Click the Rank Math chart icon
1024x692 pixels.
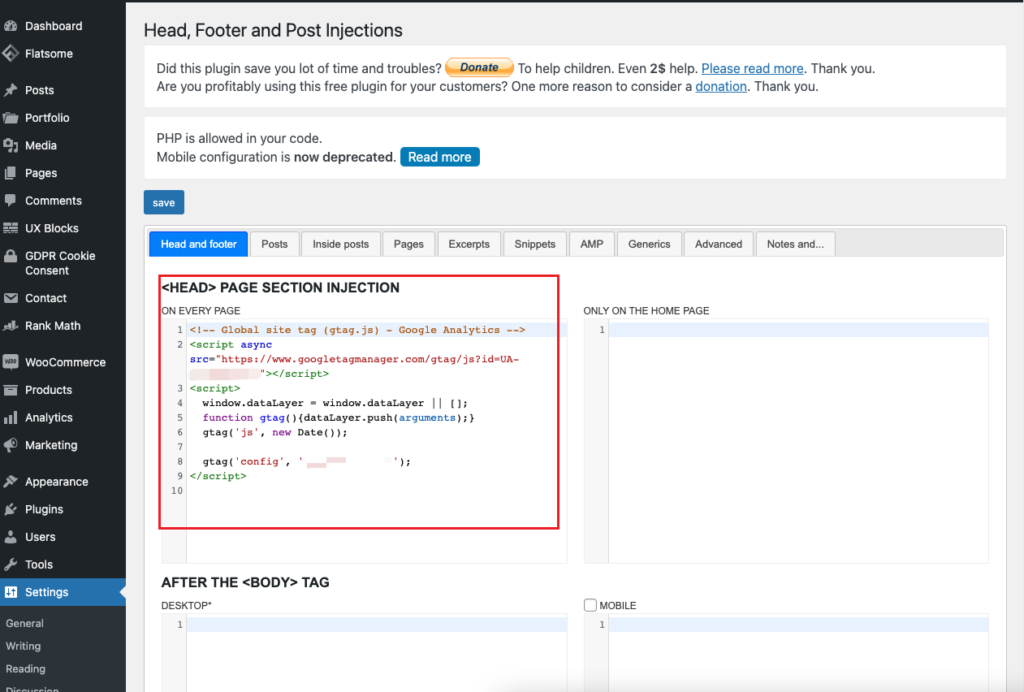(10, 326)
